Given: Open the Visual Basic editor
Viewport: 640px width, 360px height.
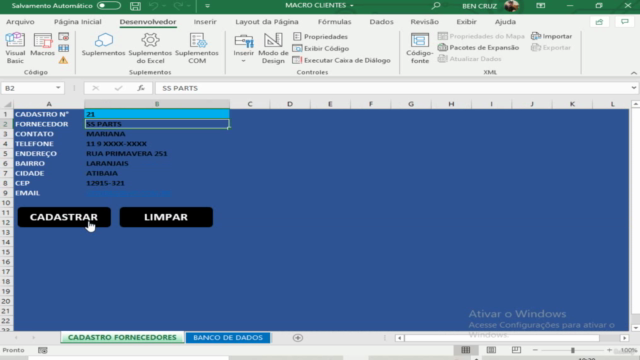Looking at the screenshot, I should (x=15, y=47).
